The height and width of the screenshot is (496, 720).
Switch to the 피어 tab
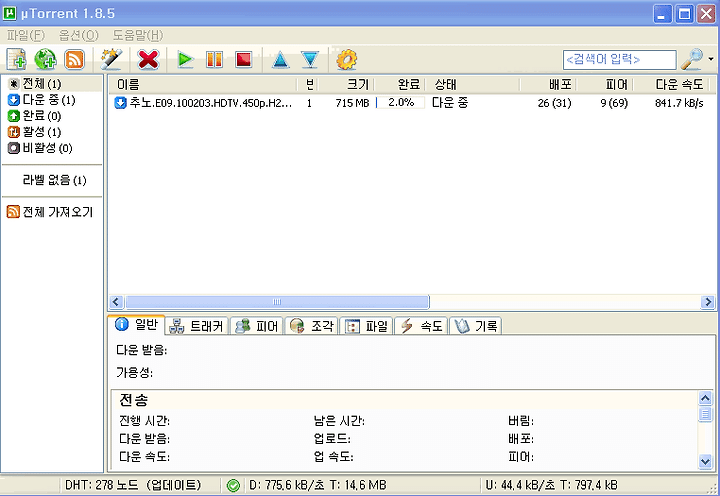click(x=257, y=326)
